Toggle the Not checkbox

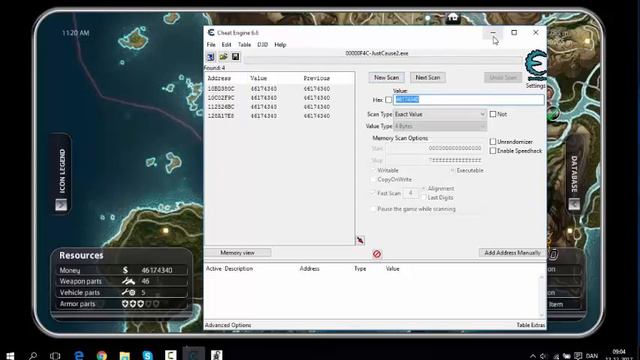pos(493,114)
